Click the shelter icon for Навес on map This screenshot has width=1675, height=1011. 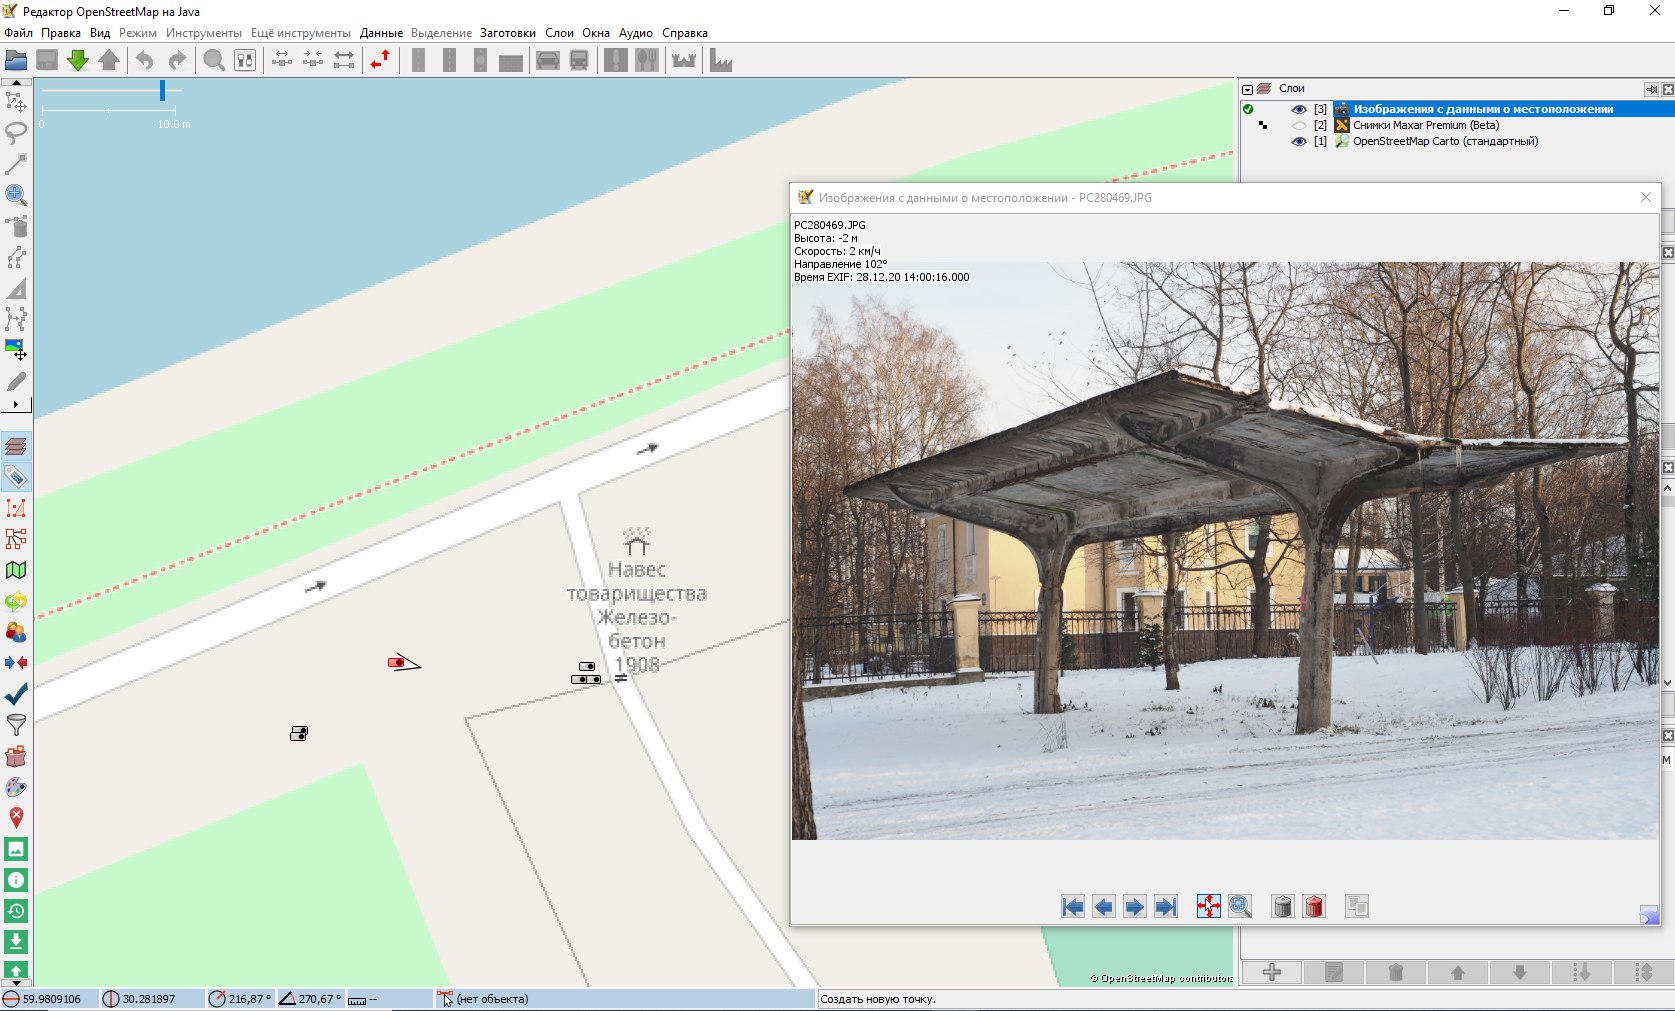click(x=636, y=541)
